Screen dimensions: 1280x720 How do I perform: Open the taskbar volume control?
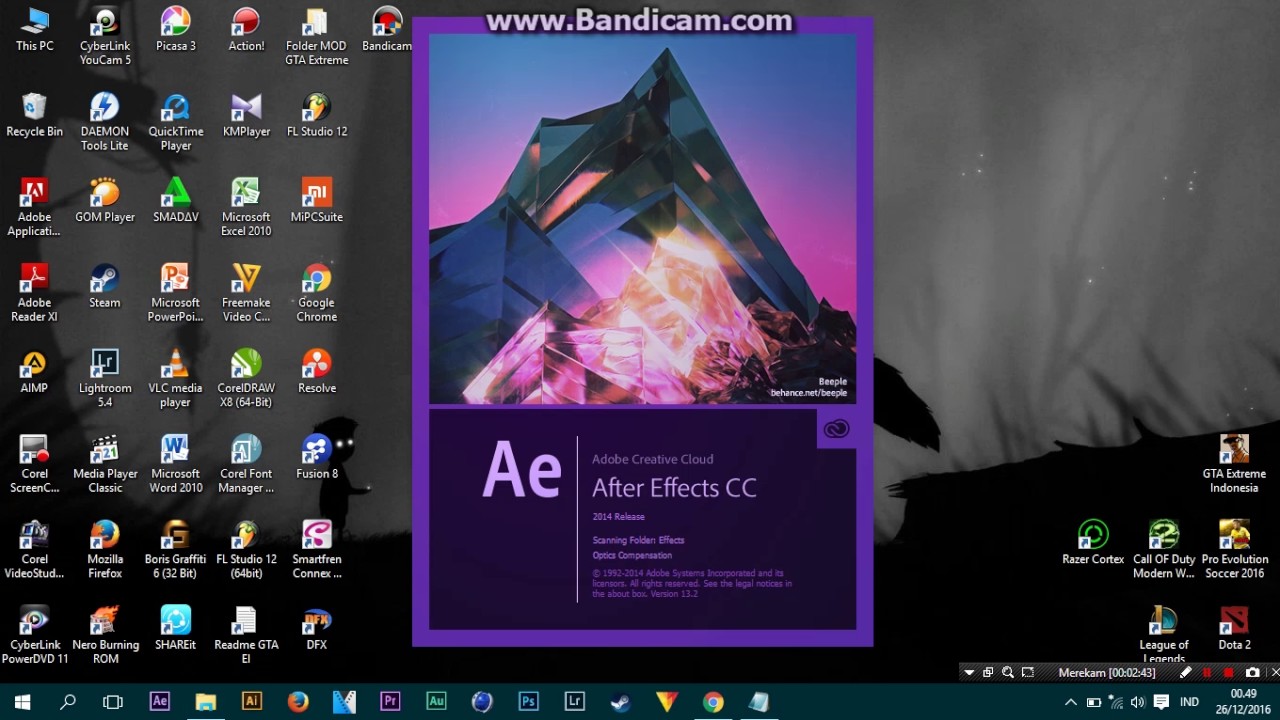(x=1137, y=702)
